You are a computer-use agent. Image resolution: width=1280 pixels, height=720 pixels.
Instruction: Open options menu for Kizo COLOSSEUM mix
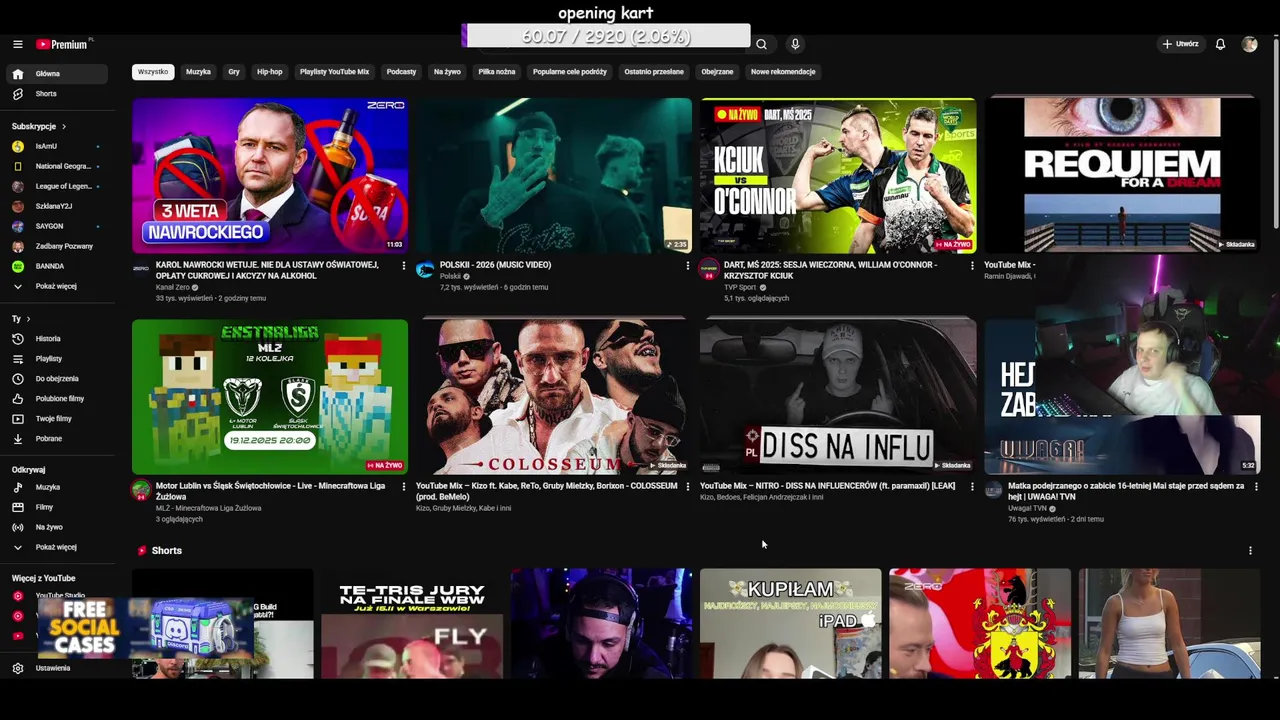point(687,487)
